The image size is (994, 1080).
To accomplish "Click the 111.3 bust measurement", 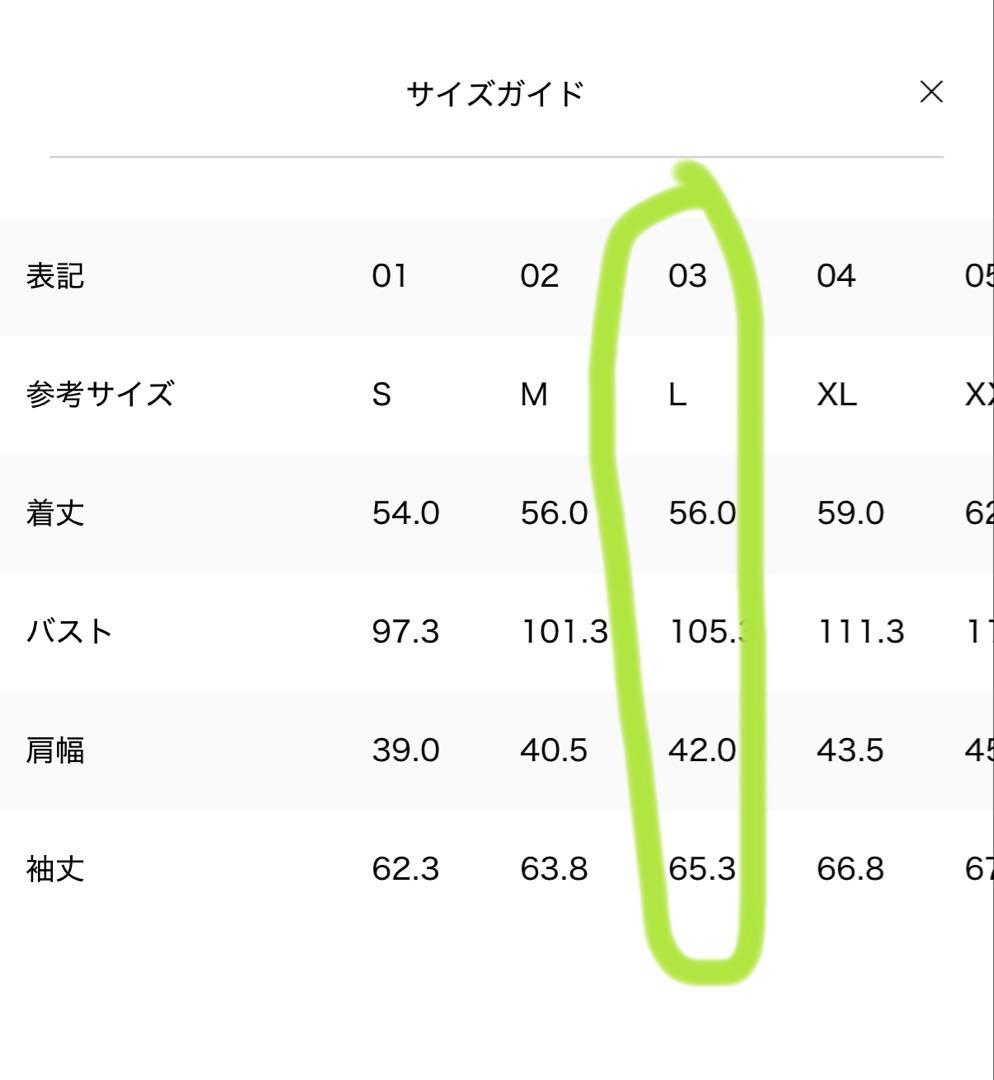I will point(860,632).
